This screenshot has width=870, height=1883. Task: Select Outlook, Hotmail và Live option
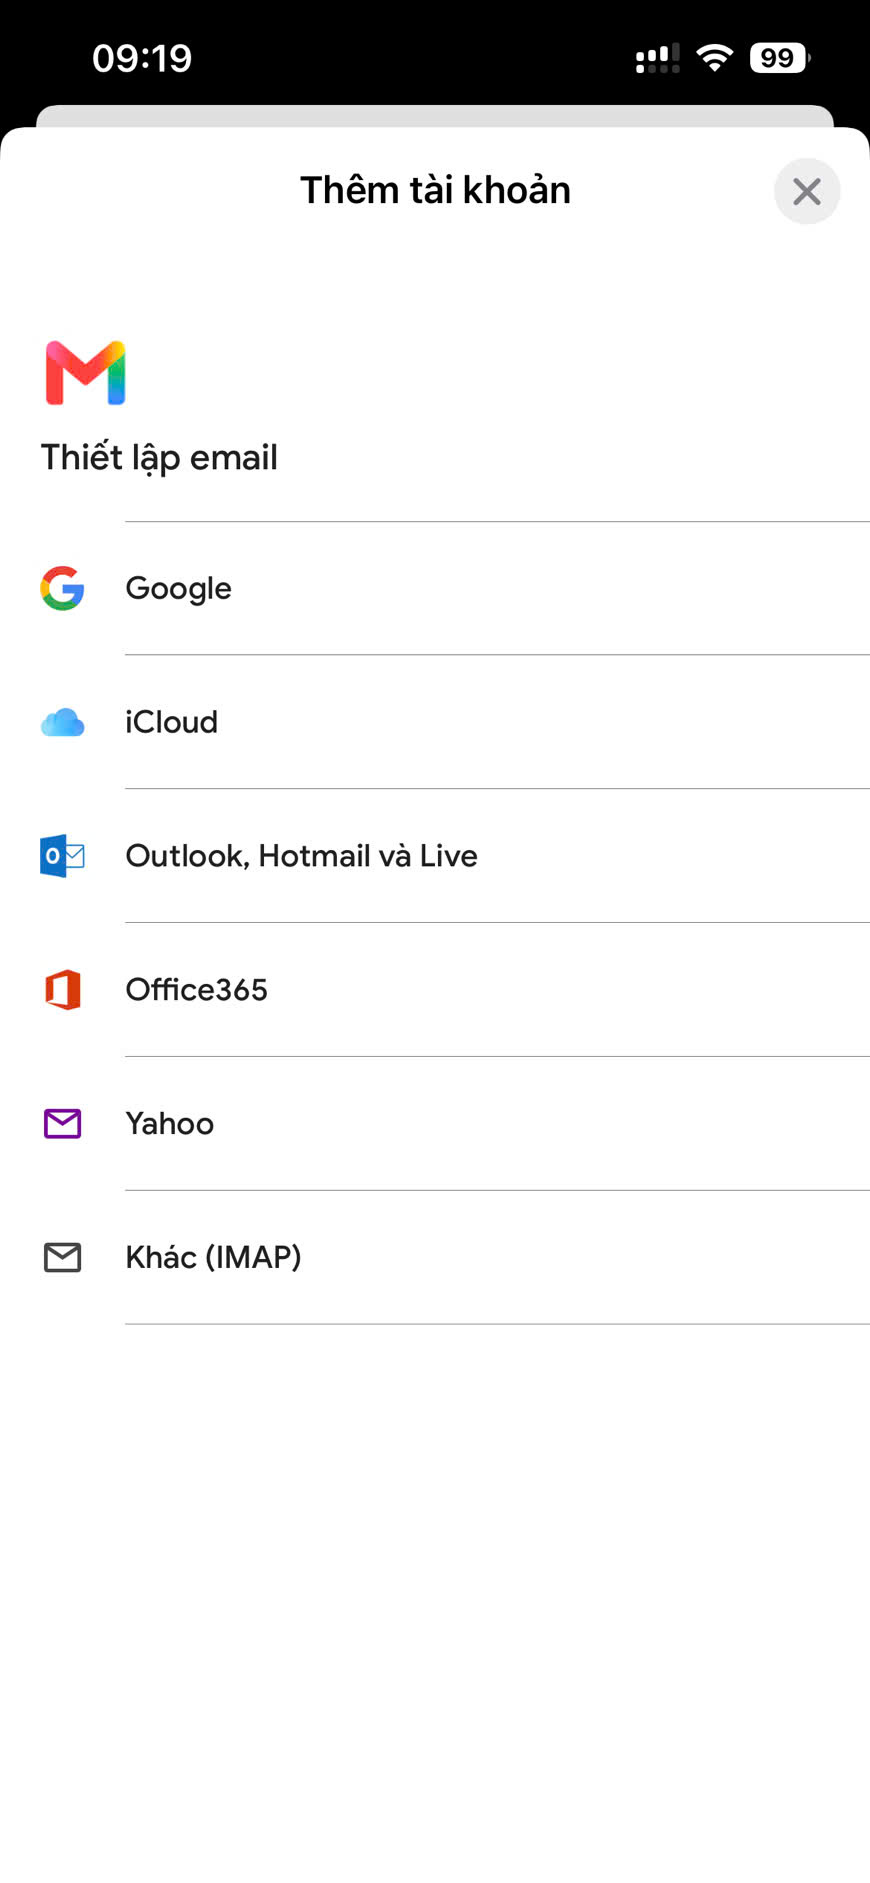435,856
